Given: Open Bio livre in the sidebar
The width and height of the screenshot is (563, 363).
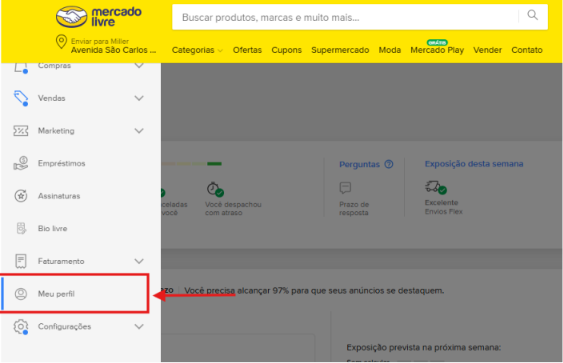Looking at the screenshot, I should 52,228.
